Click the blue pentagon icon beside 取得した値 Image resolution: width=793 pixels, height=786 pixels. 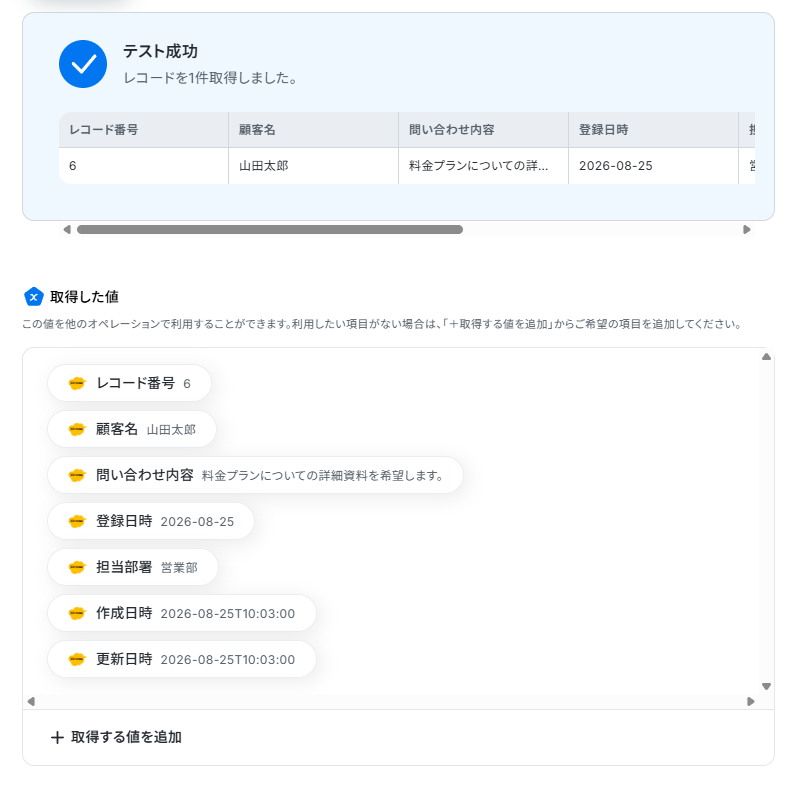(34, 297)
